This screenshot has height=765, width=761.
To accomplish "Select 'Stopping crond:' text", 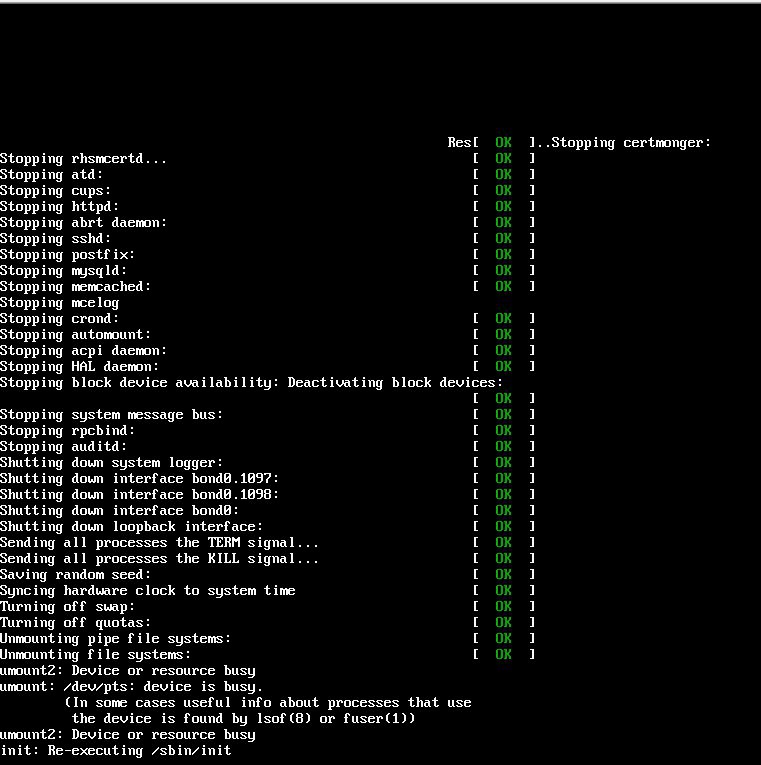I will click(60, 319).
